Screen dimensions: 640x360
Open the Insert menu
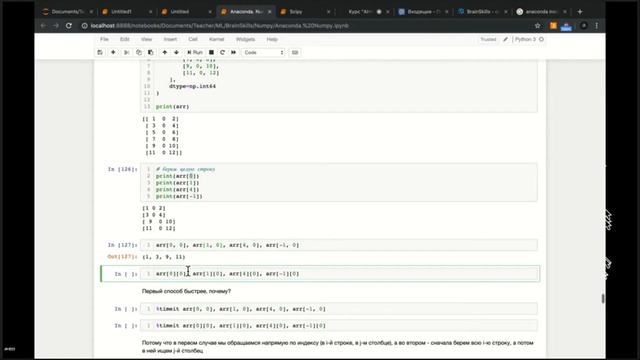coord(170,39)
